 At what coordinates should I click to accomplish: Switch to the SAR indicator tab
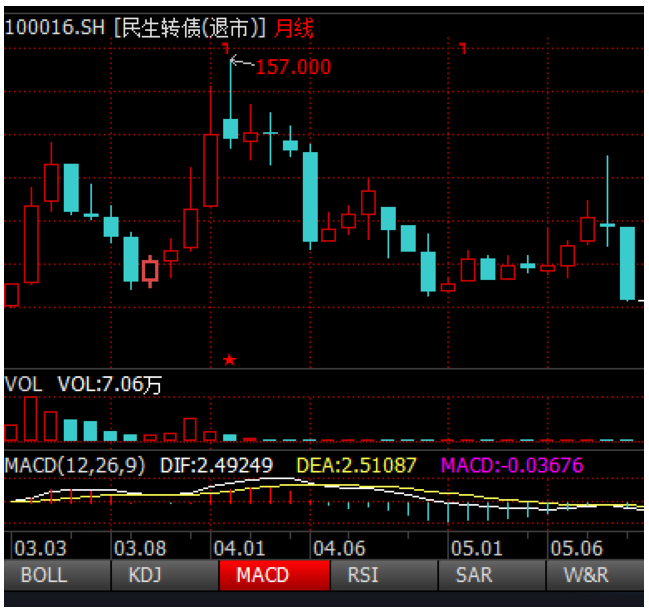(x=492, y=575)
